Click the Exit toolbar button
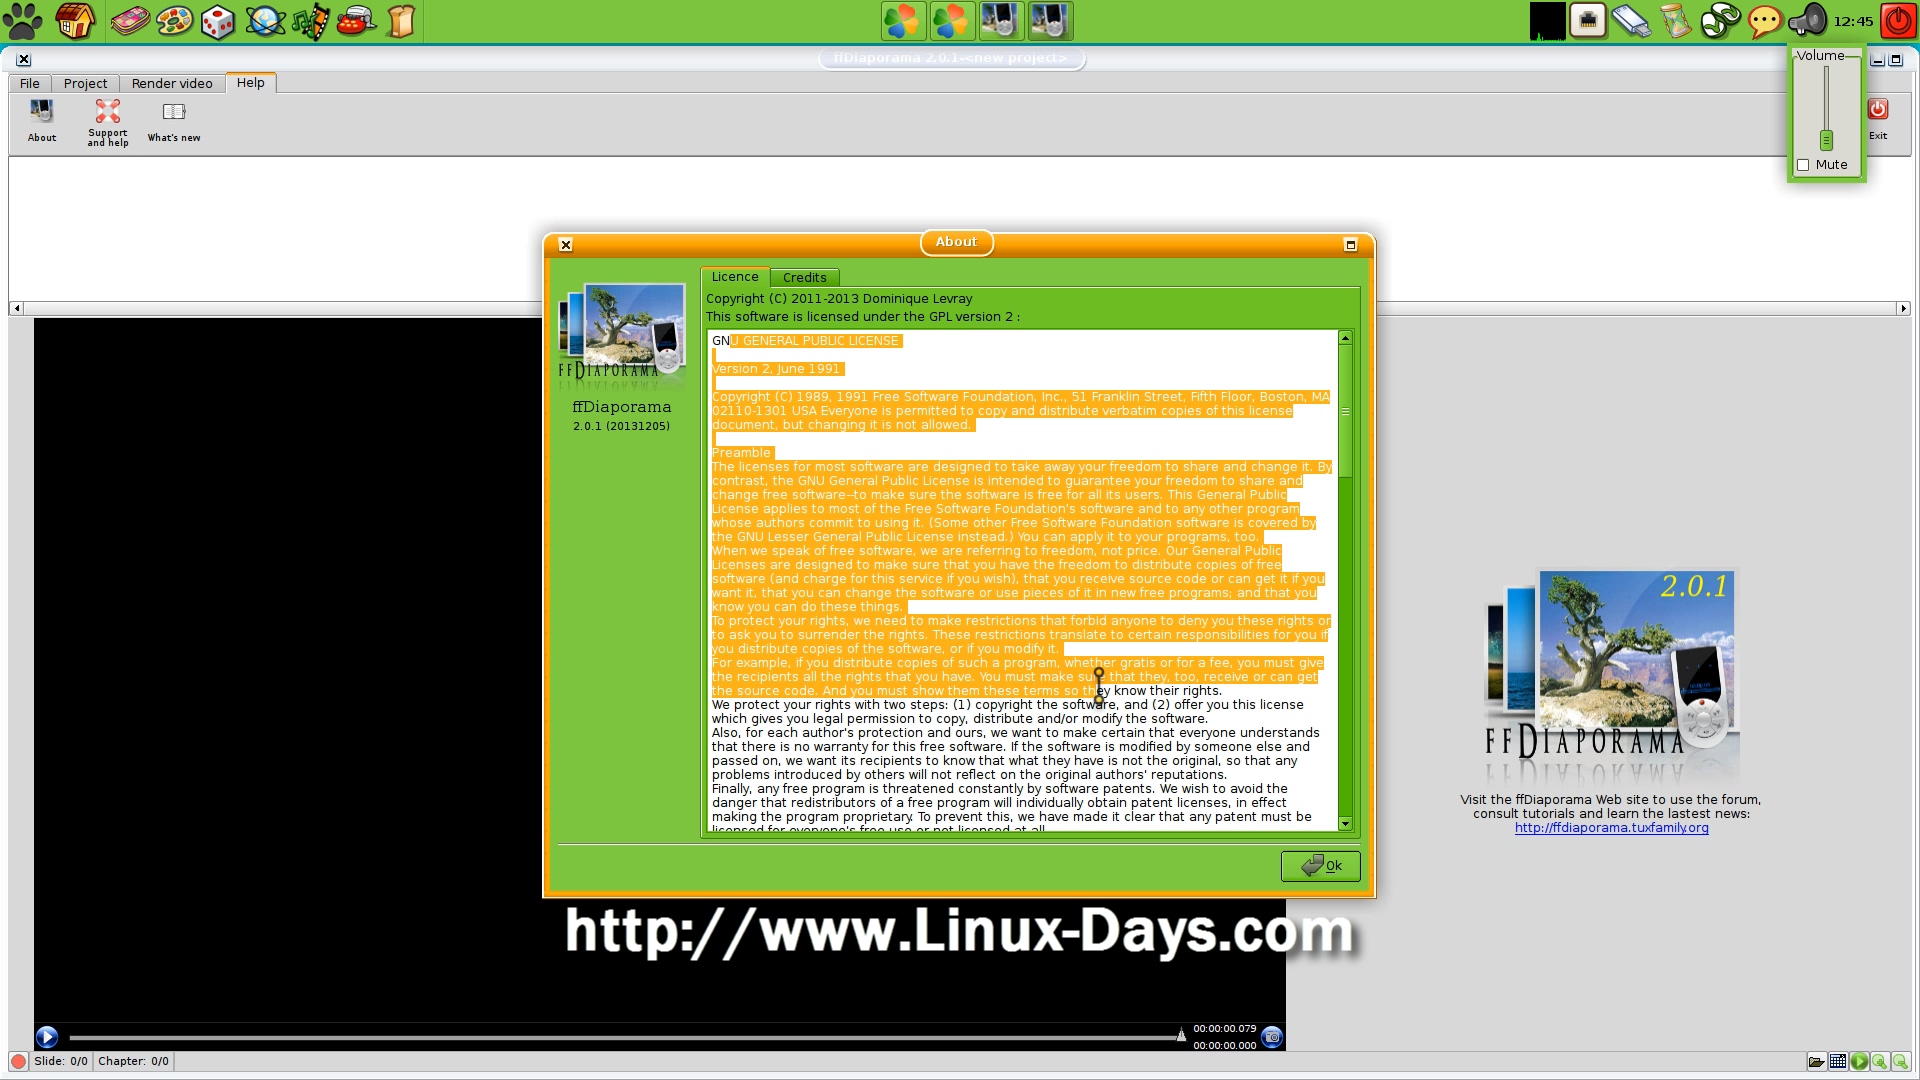The height and width of the screenshot is (1080, 1920). pos(1878,119)
